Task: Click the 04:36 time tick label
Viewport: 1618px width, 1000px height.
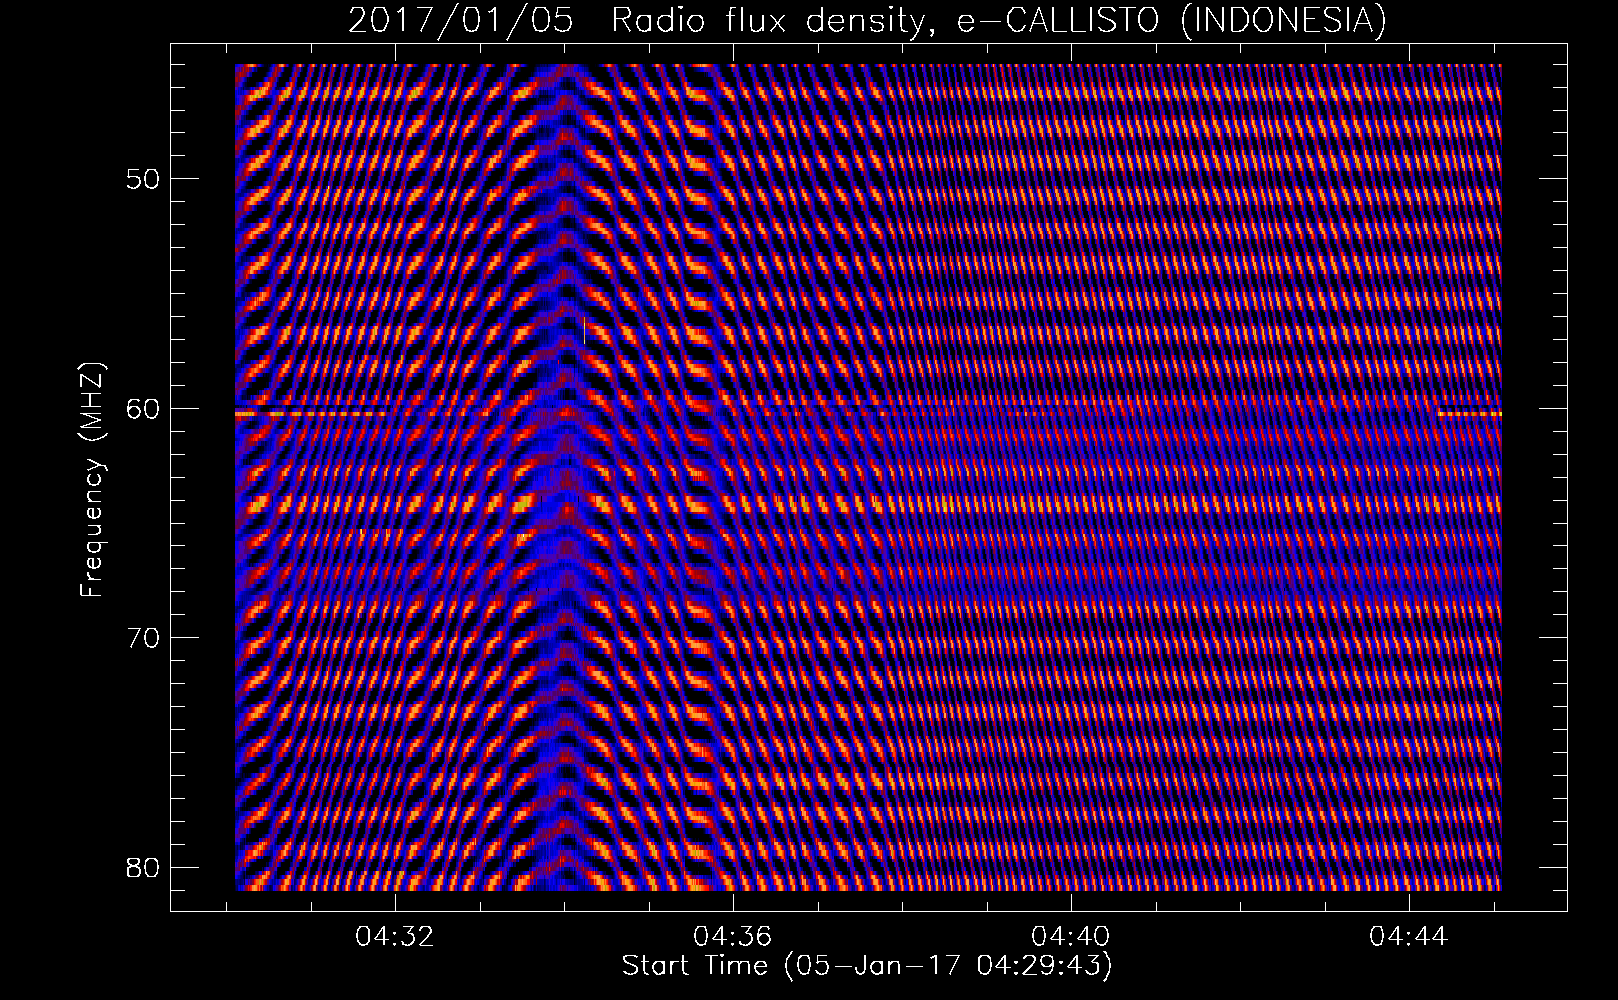Action: 733,937
